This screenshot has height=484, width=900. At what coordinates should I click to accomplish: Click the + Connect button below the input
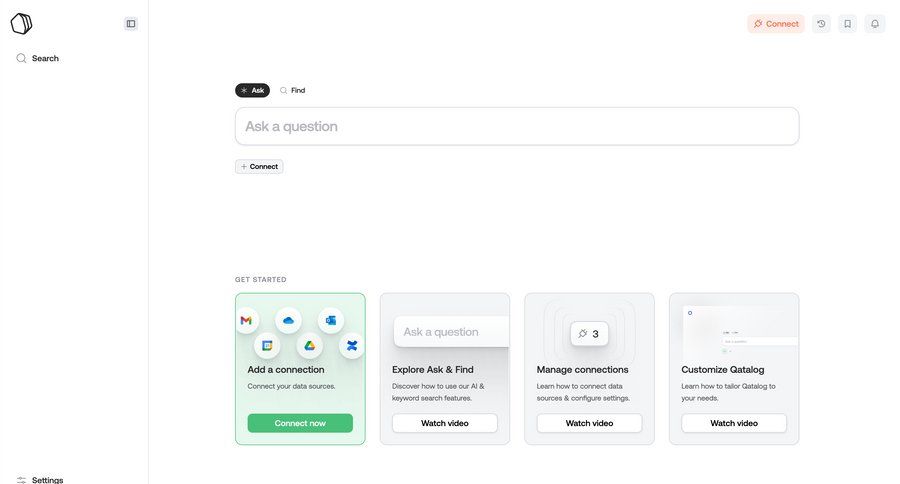tap(259, 167)
